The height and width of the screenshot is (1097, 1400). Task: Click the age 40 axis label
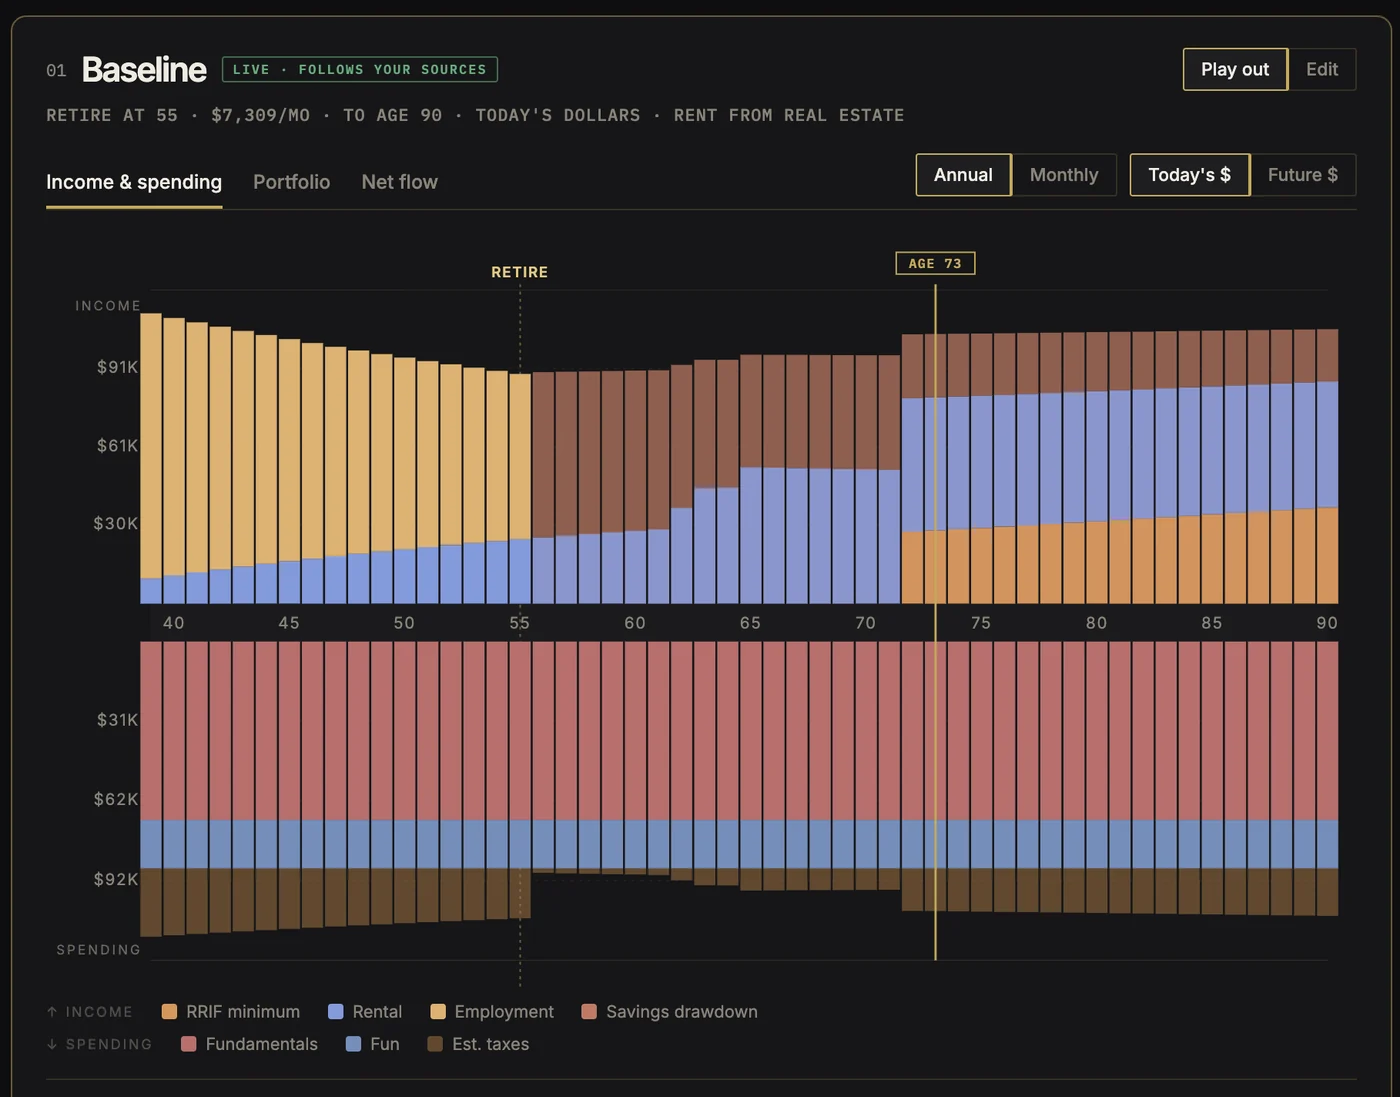(x=174, y=623)
